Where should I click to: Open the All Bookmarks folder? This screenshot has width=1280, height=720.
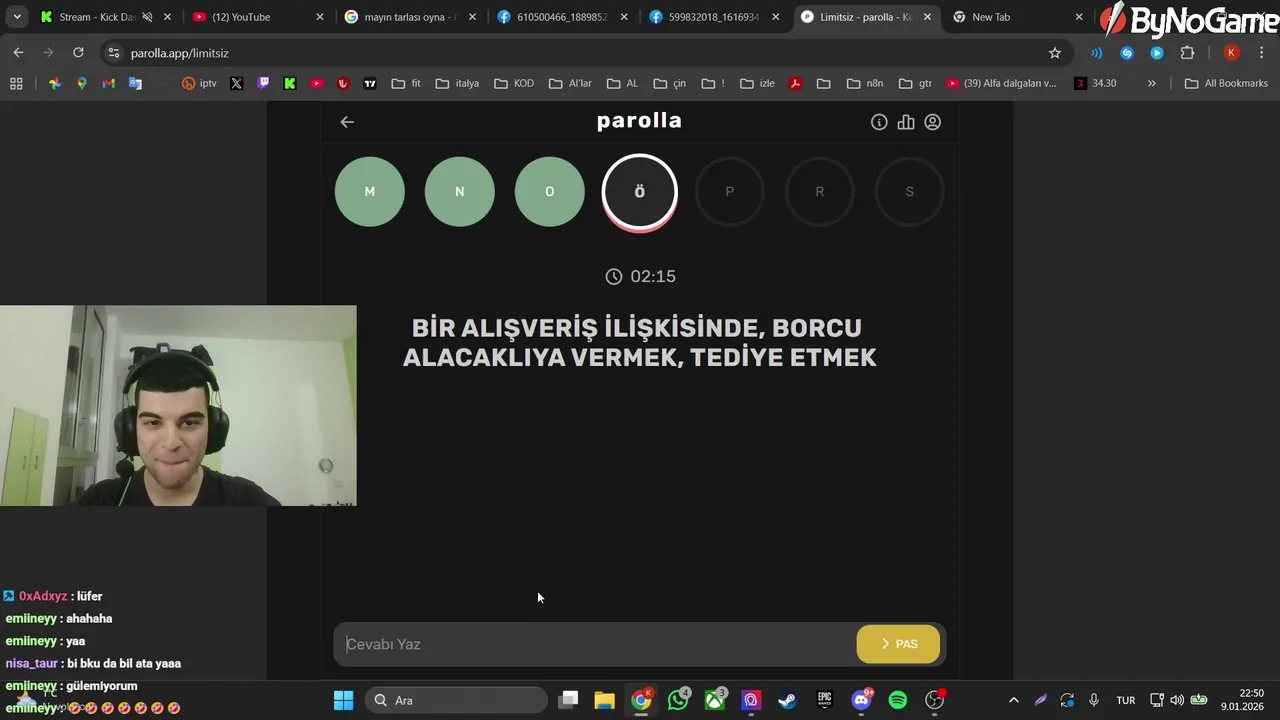(x=1226, y=84)
